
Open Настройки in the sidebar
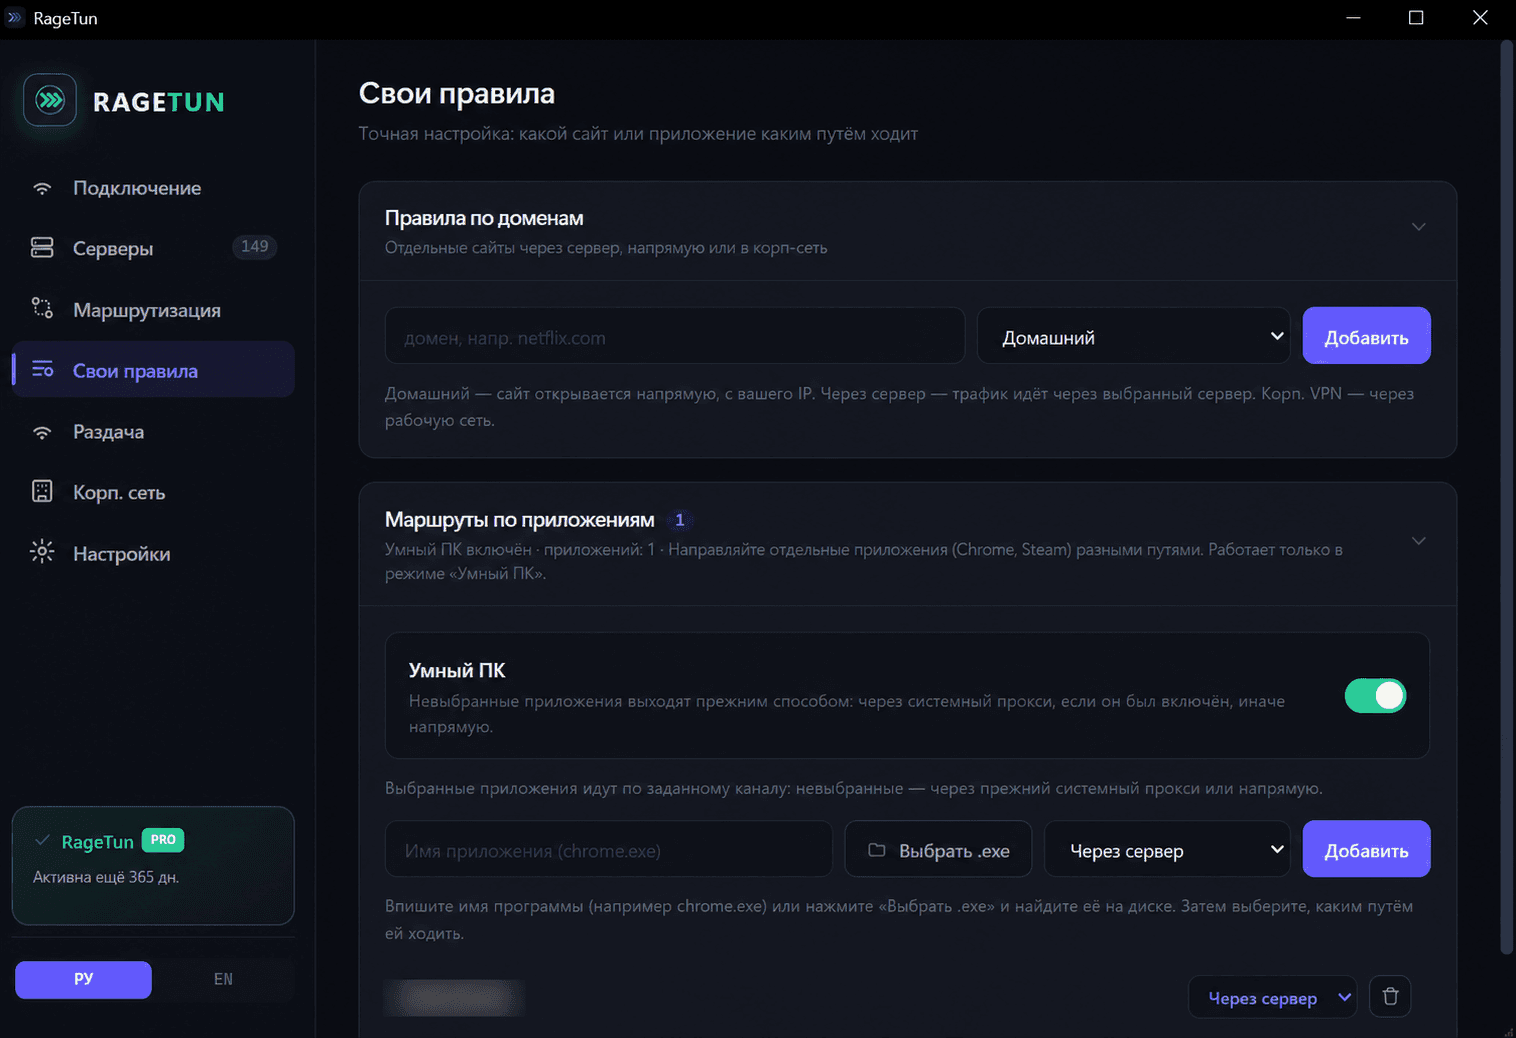click(153, 553)
